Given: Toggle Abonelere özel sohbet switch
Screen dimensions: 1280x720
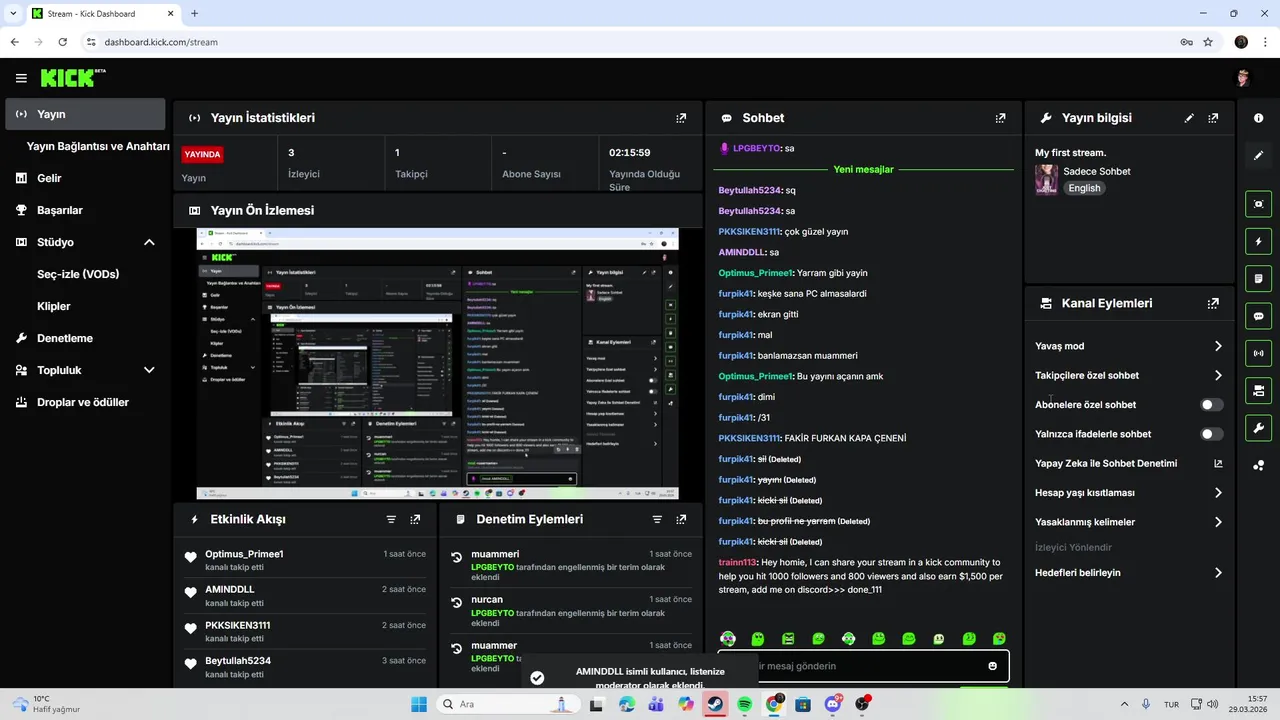Looking at the screenshot, I should [1211, 405].
